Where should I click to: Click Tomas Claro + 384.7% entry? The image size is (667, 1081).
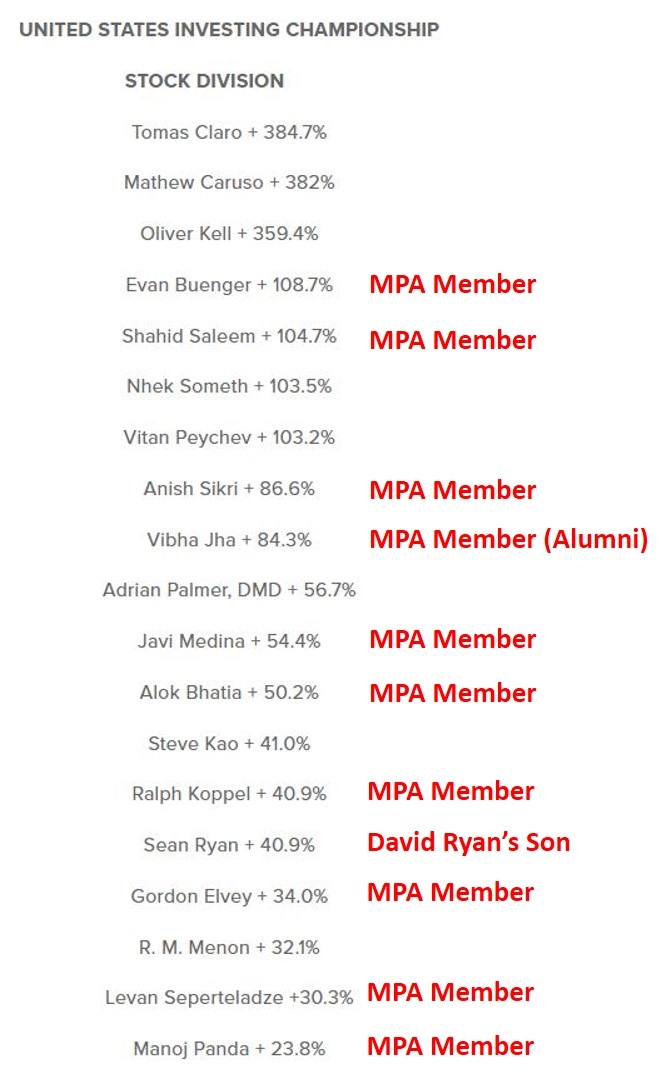(x=229, y=132)
